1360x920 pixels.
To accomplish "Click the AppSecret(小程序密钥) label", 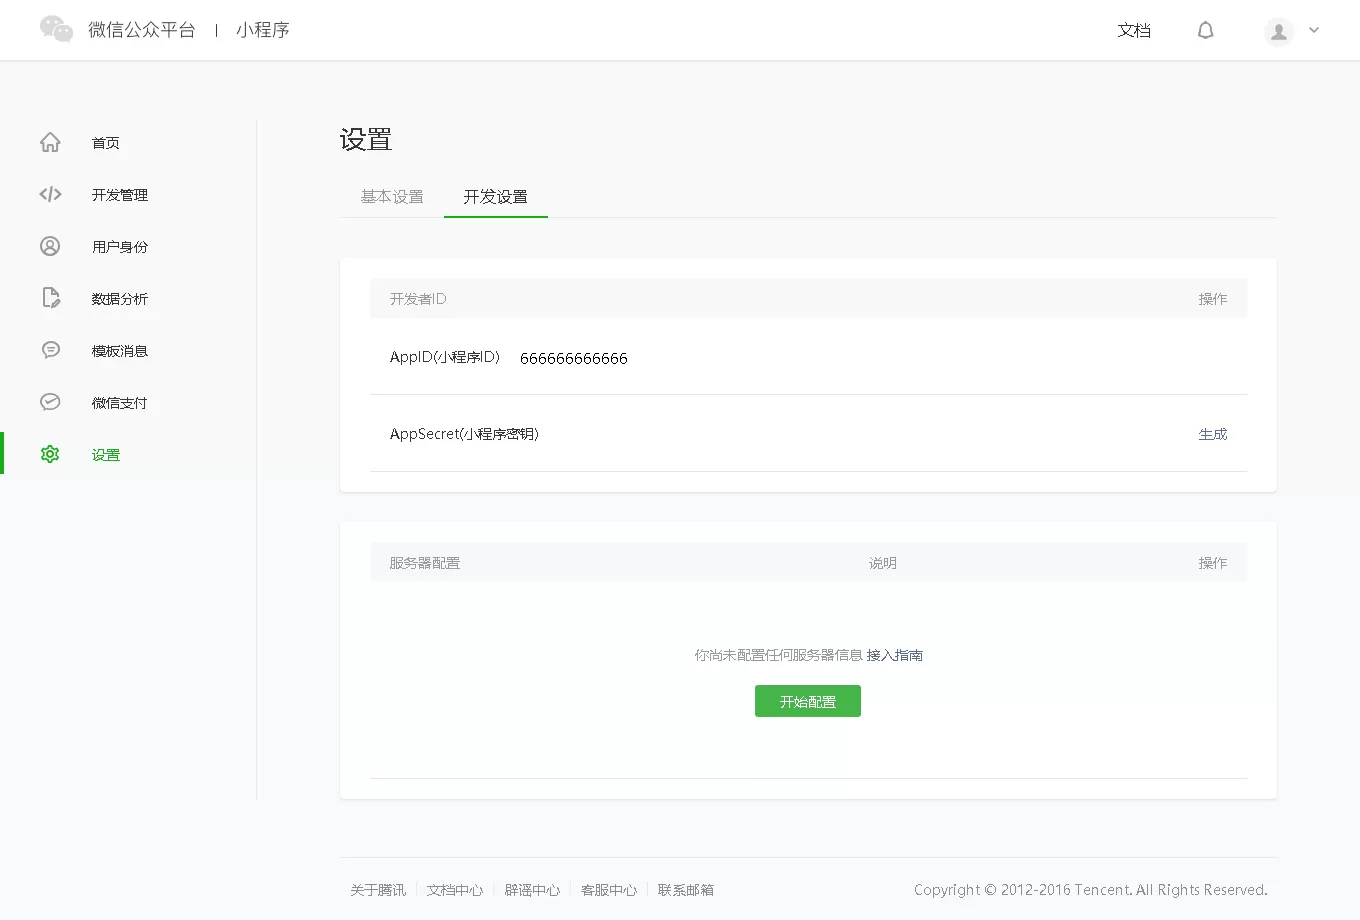I will (x=464, y=434).
